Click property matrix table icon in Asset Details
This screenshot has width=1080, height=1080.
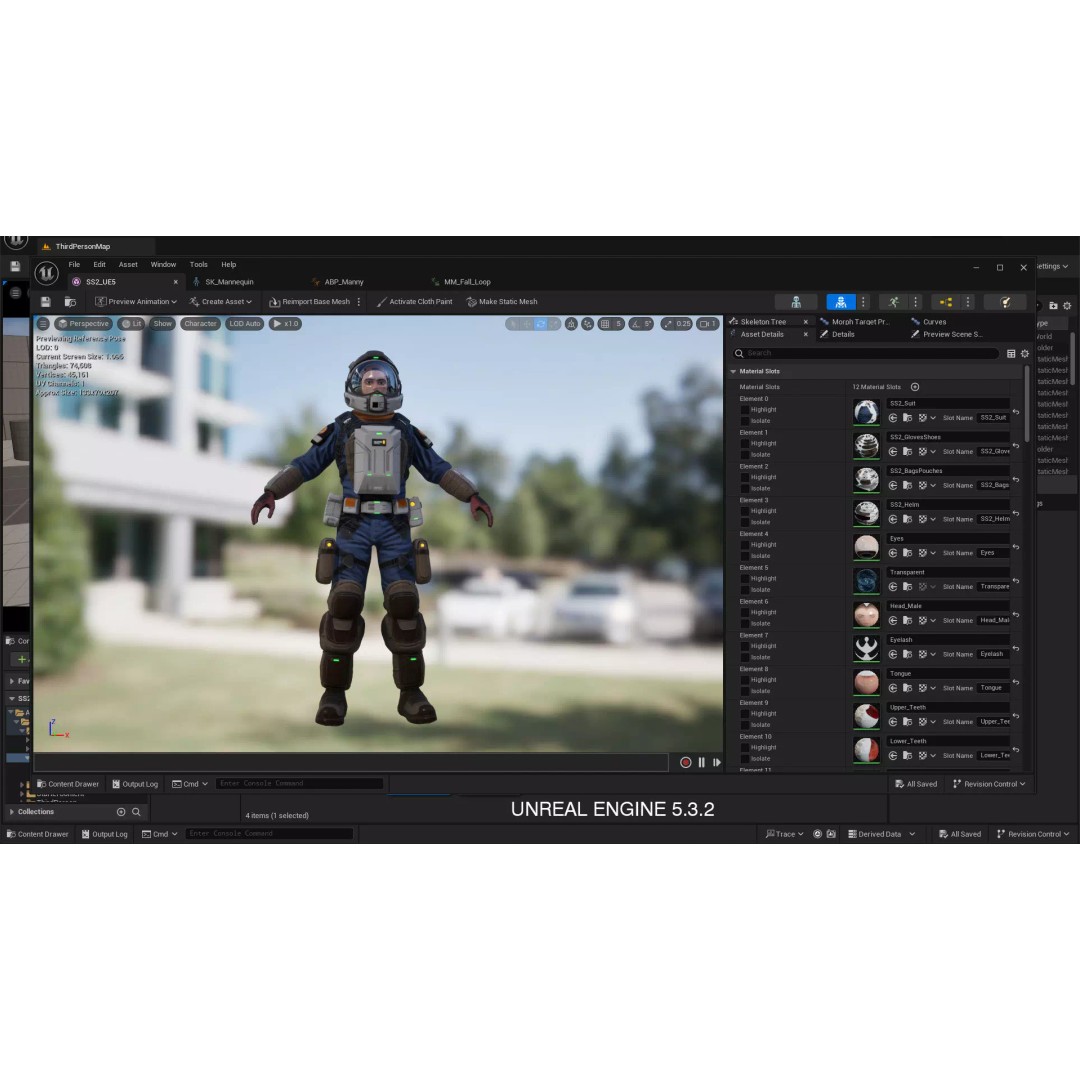click(1010, 353)
